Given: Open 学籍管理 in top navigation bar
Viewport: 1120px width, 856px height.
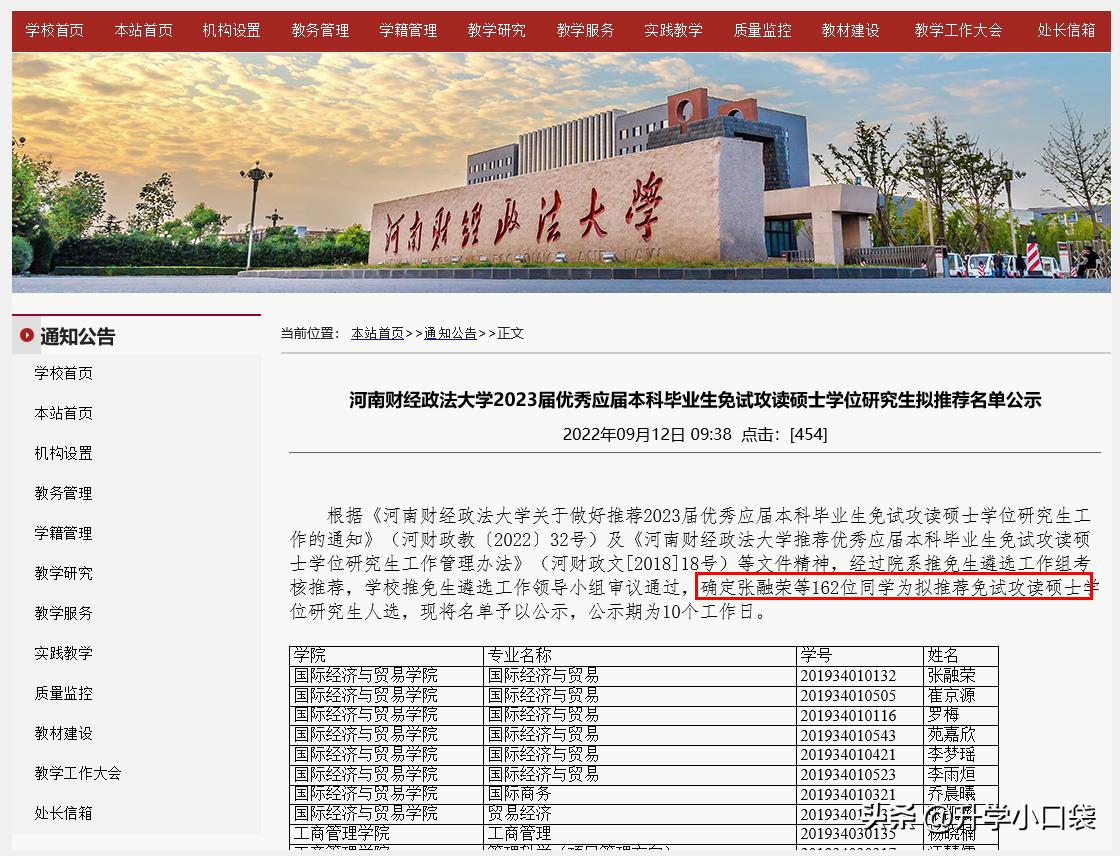Looking at the screenshot, I should tap(408, 31).
